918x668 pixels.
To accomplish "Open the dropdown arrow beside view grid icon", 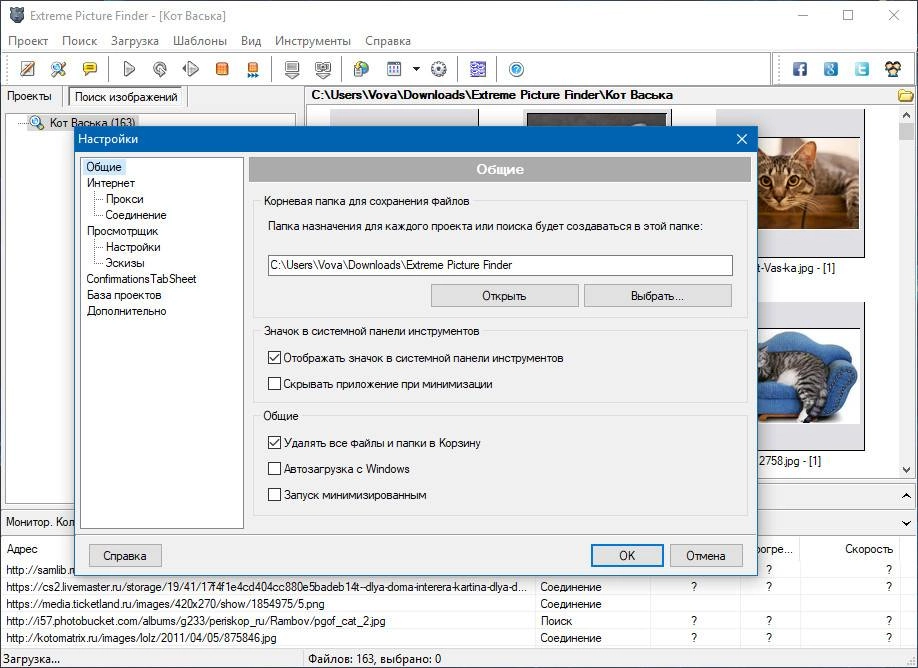I will [416, 69].
